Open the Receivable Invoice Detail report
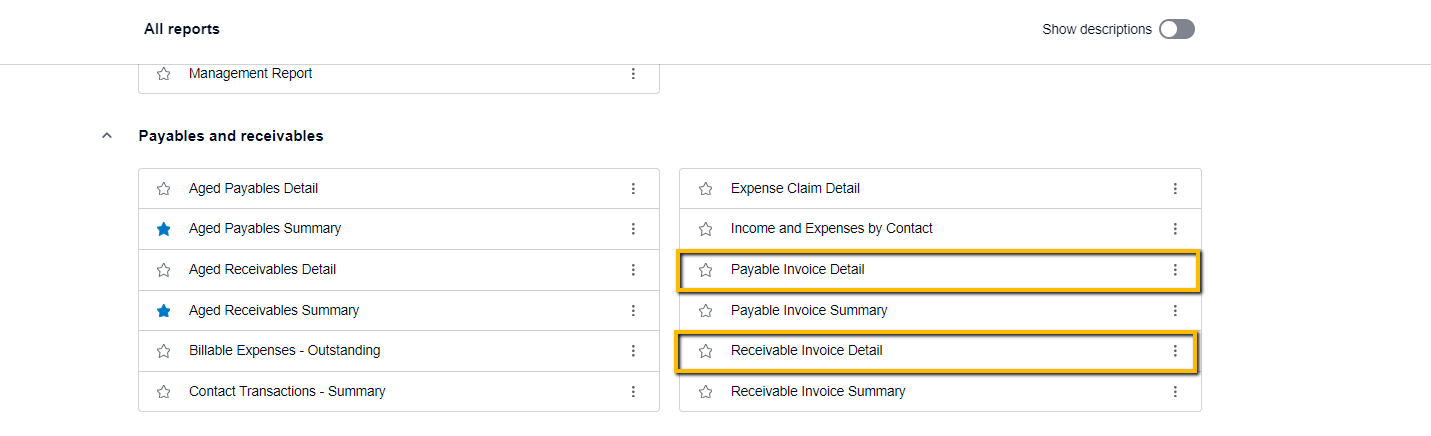The width and height of the screenshot is (1431, 436). pyautogui.click(x=806, y=351)
